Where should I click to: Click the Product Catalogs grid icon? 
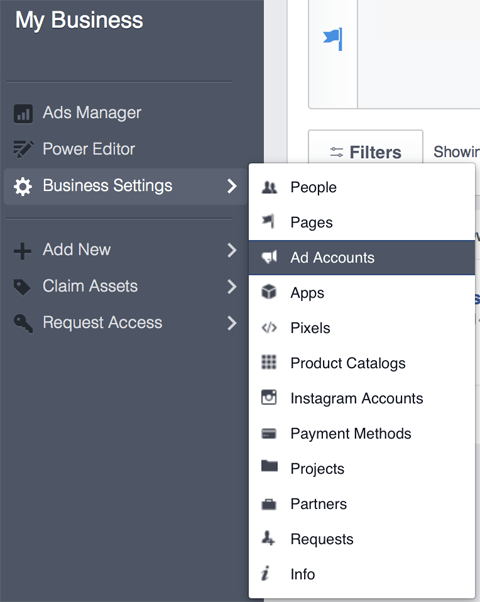tap(269, 362)
